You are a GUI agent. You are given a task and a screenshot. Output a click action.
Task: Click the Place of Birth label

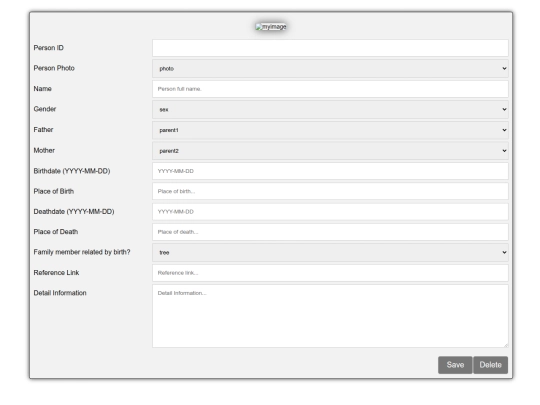[x=54, y=191]
